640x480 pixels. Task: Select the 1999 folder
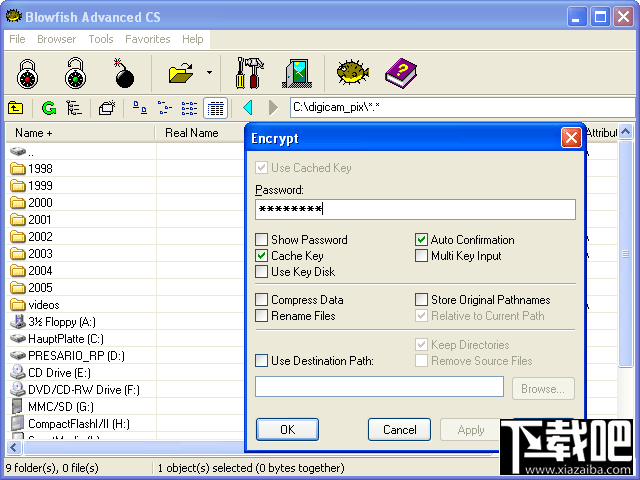tap(31, 186)
